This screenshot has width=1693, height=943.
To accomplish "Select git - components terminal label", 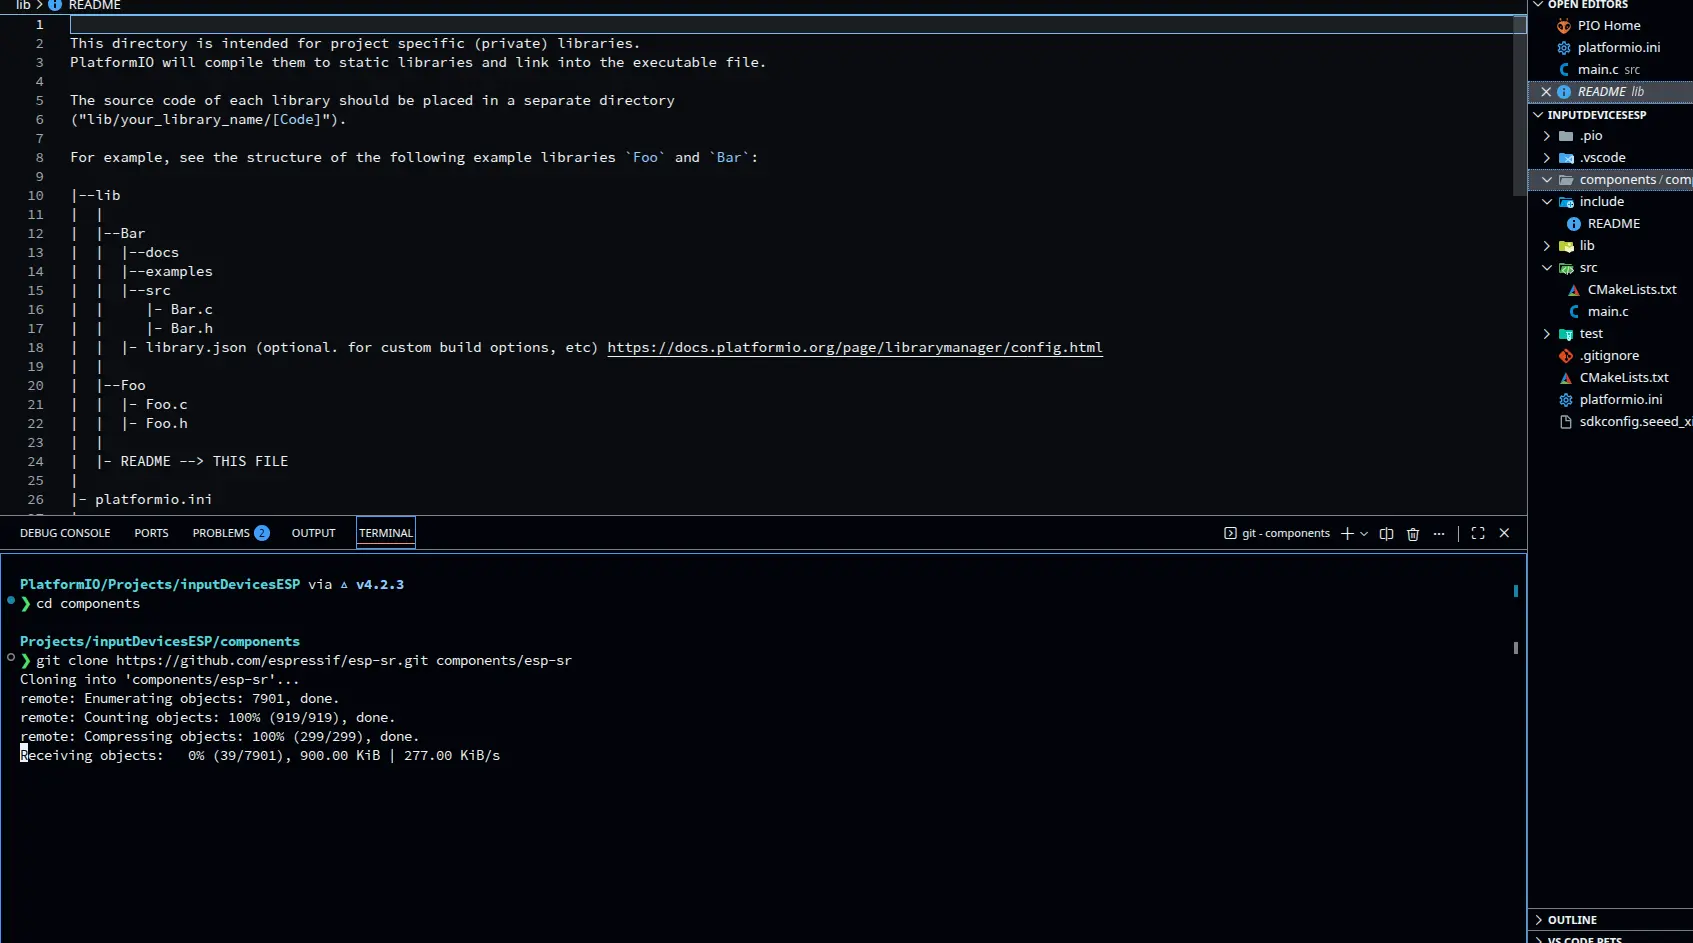I will (x=1277, y=534).
